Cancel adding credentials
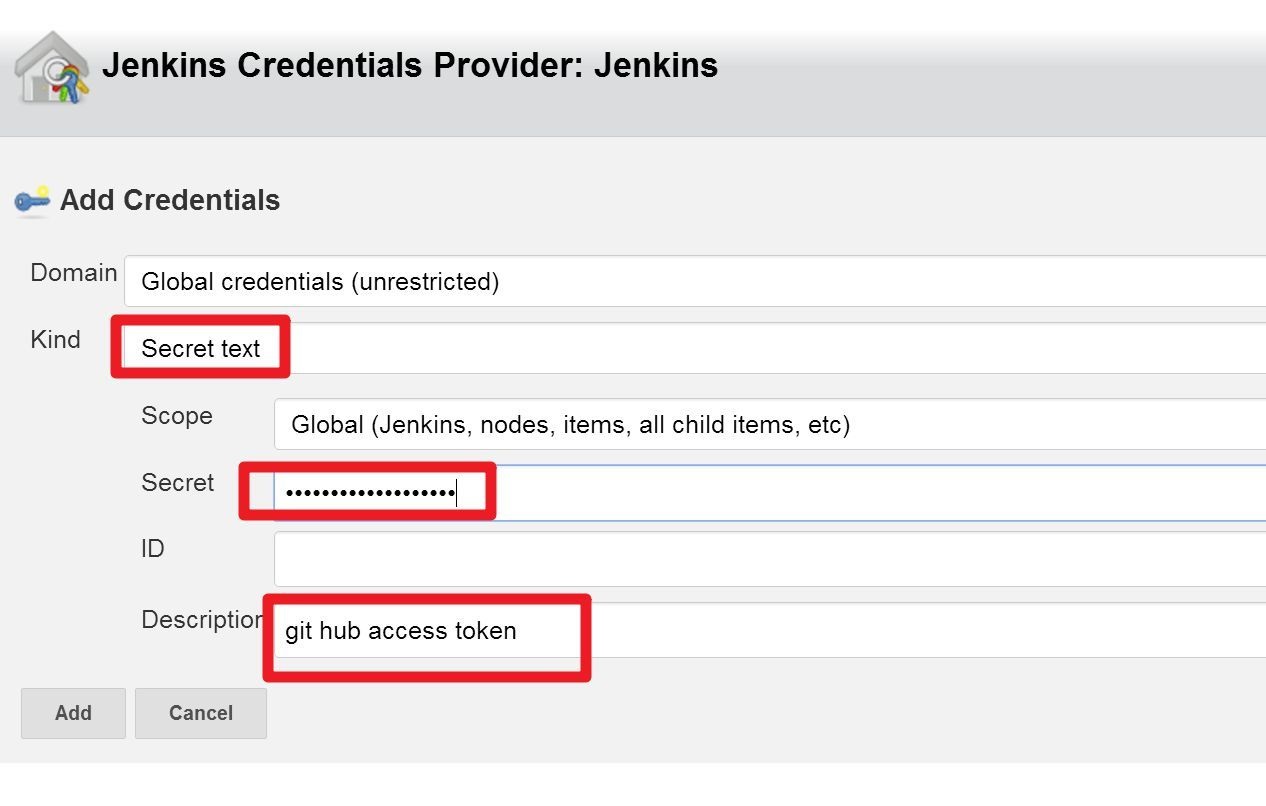This screenshot has height=806, width=1266. point(201,713)
